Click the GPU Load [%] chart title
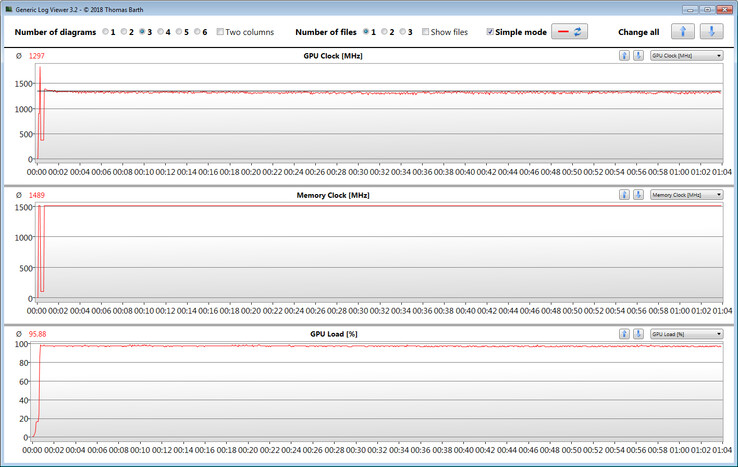This screenshot has height=467, width=738. point(334,334)
